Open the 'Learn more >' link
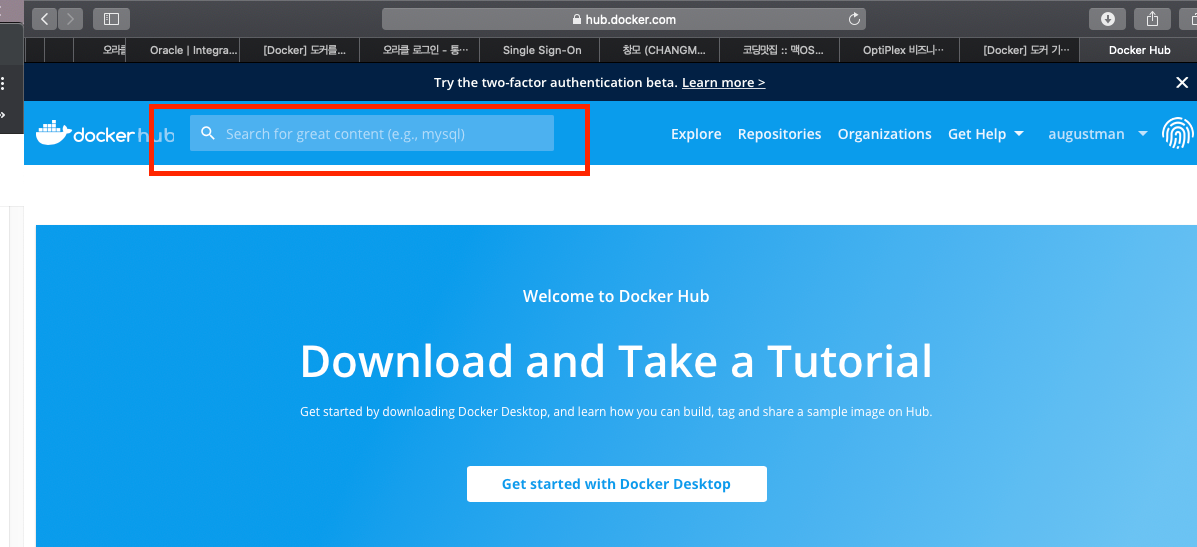 pos(724,82)
